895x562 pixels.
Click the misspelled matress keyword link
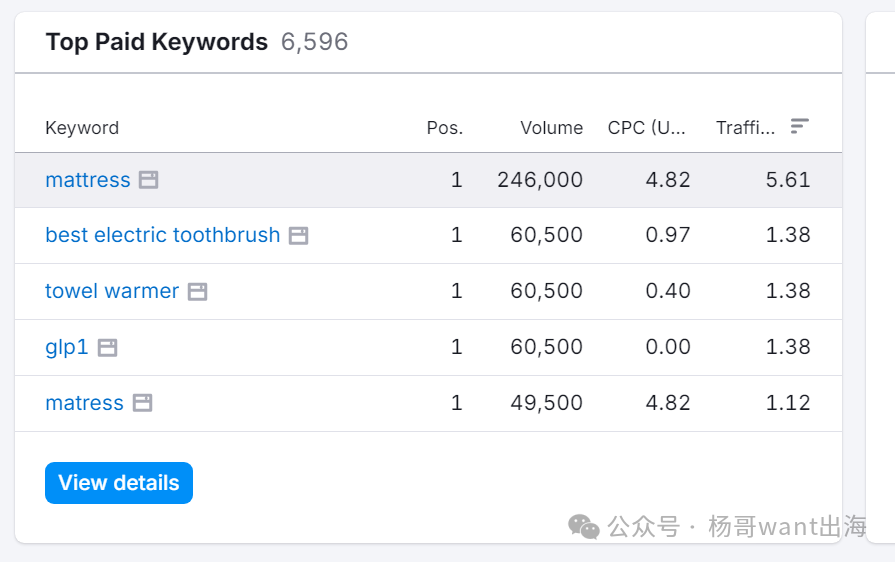[84, 403]
